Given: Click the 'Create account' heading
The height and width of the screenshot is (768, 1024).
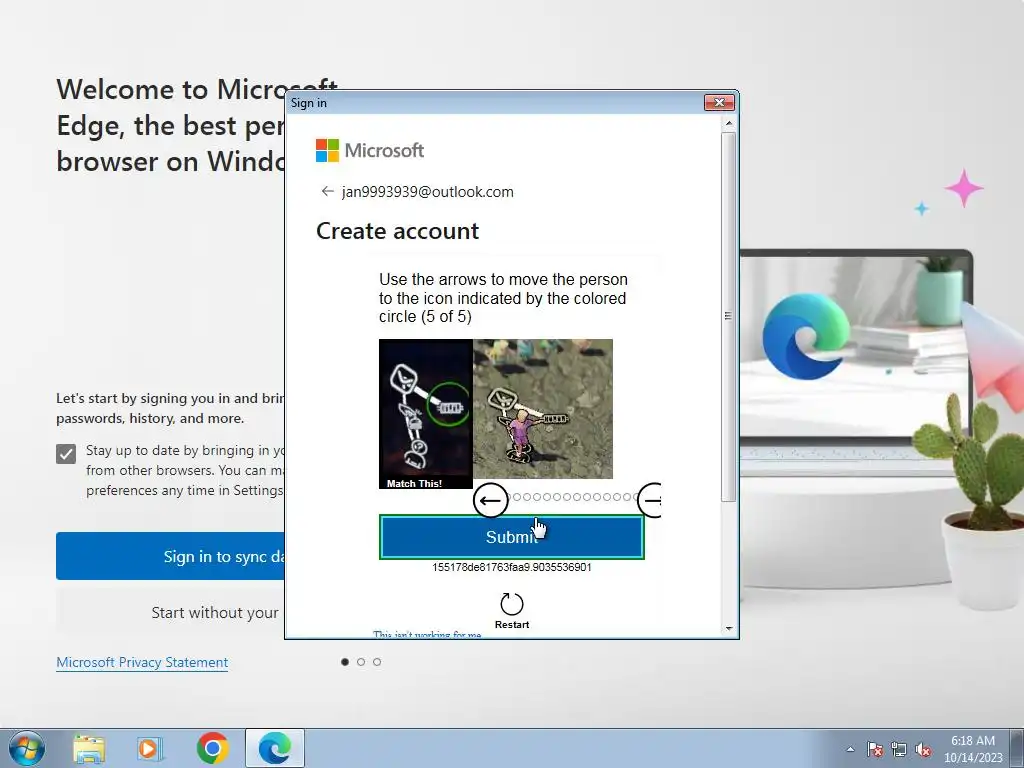Looking at the screenshot, I should point(398,231).
